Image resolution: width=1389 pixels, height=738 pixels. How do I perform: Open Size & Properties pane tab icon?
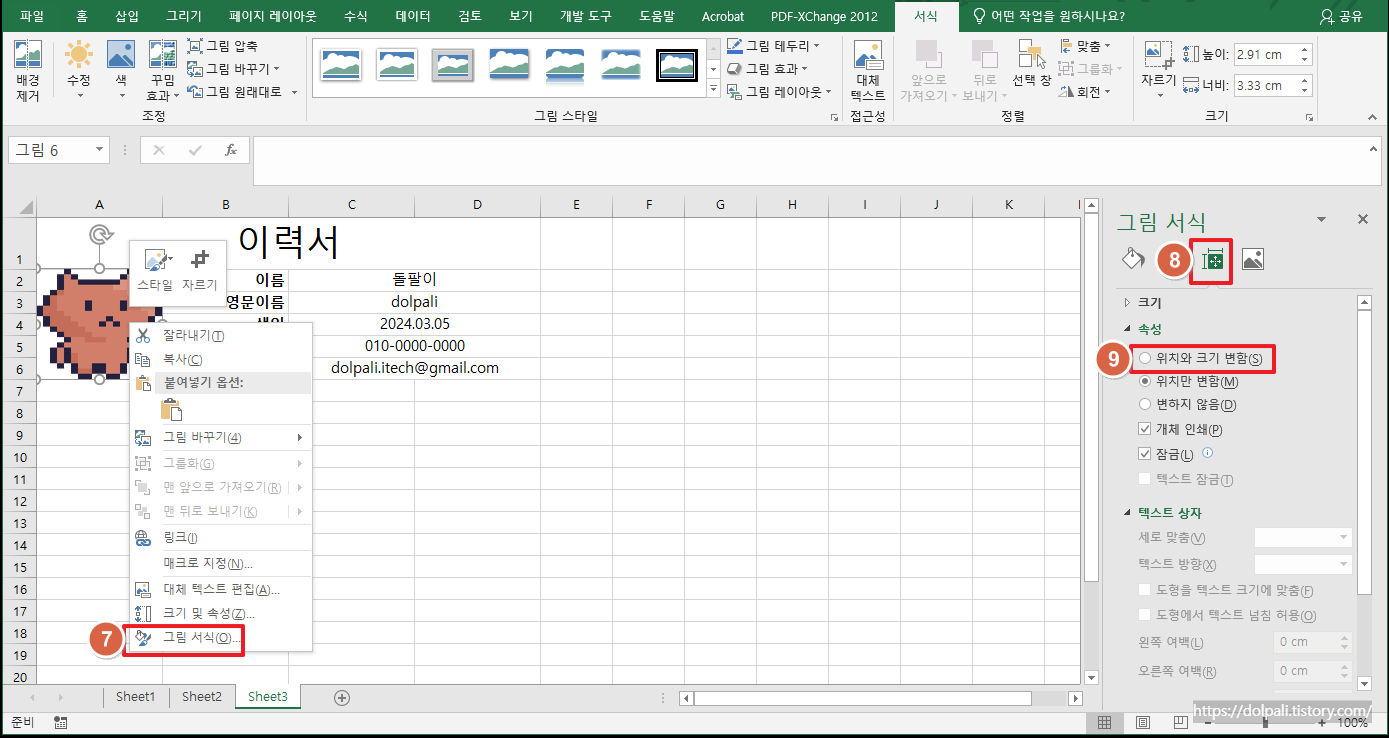pos(1213,260)
